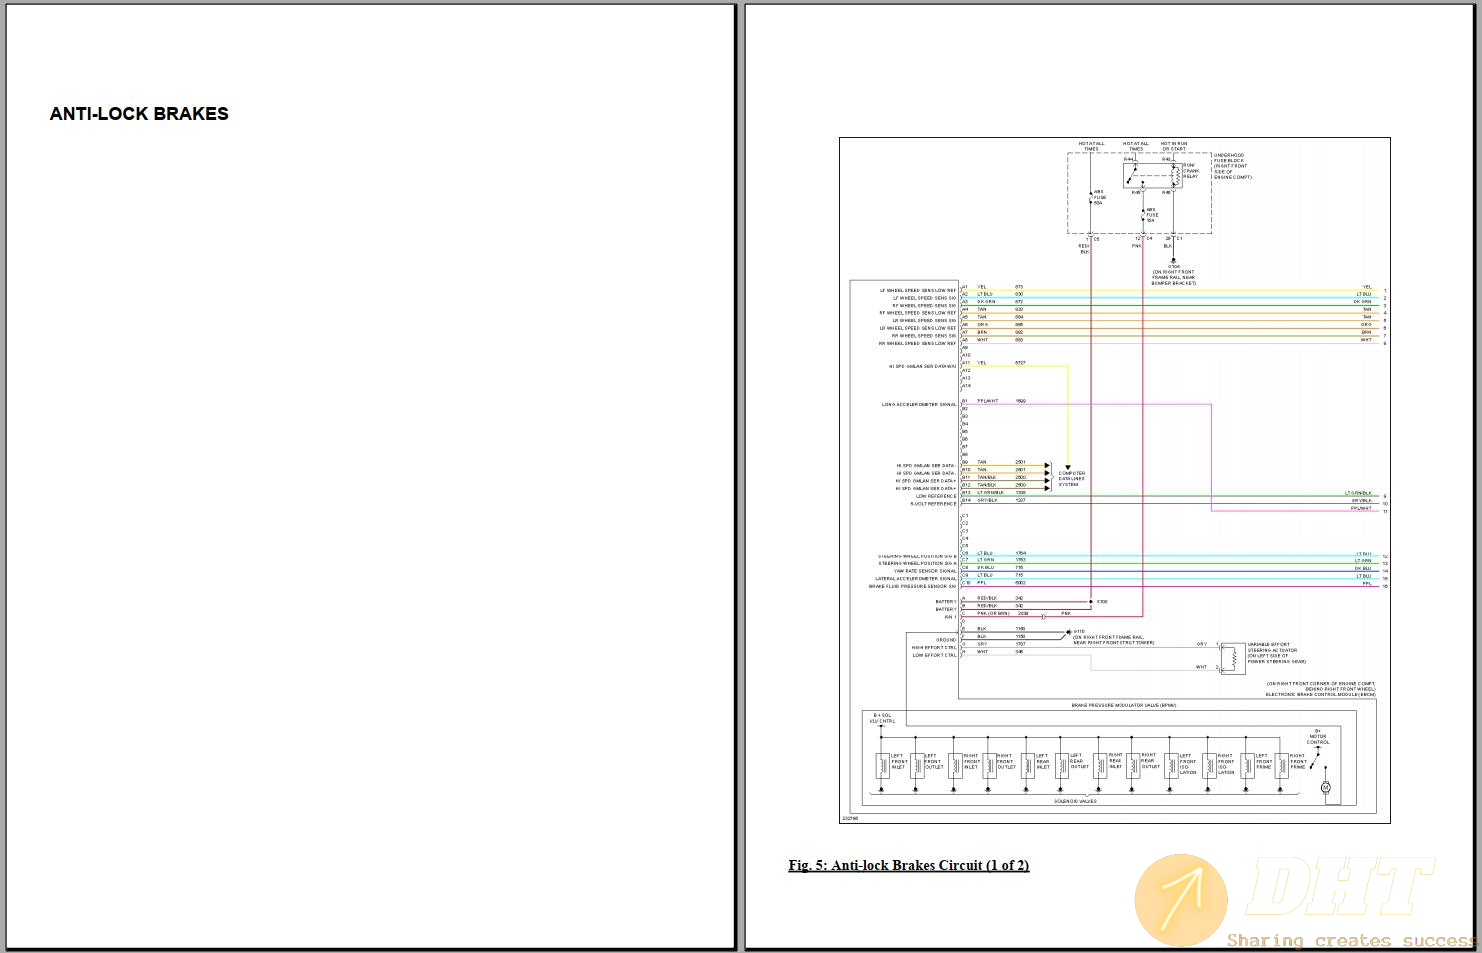Image resolution: width=1482 pixels, height=953 pixels.
Task: Click the 'HOT IN RUN OR START' label
Action: click(1174, 146)
